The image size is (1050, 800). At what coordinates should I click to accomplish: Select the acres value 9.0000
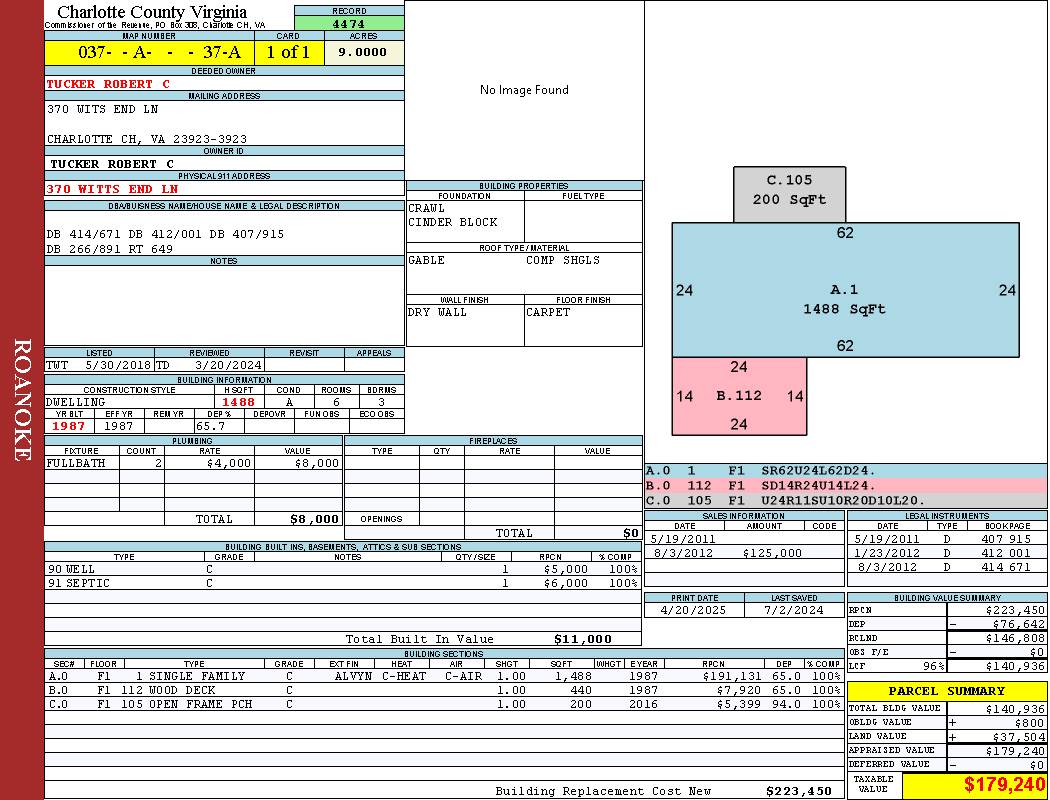362,53
